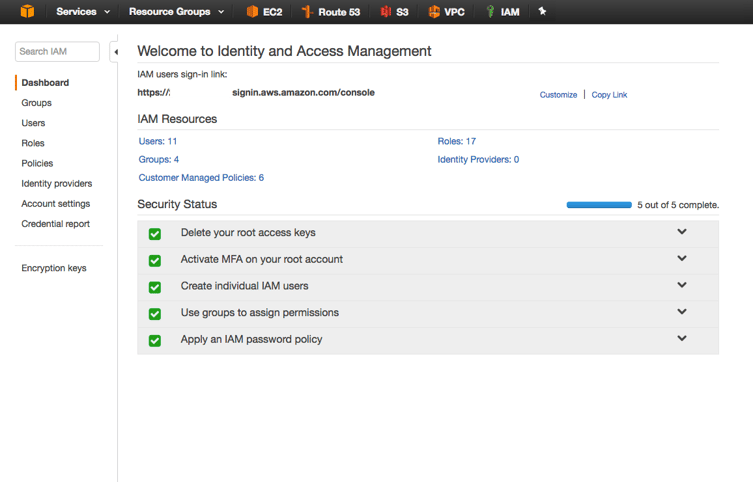The image size is (753, 482).
Task: Click green check beside Delete root access keys
Action: click(155, 234)
